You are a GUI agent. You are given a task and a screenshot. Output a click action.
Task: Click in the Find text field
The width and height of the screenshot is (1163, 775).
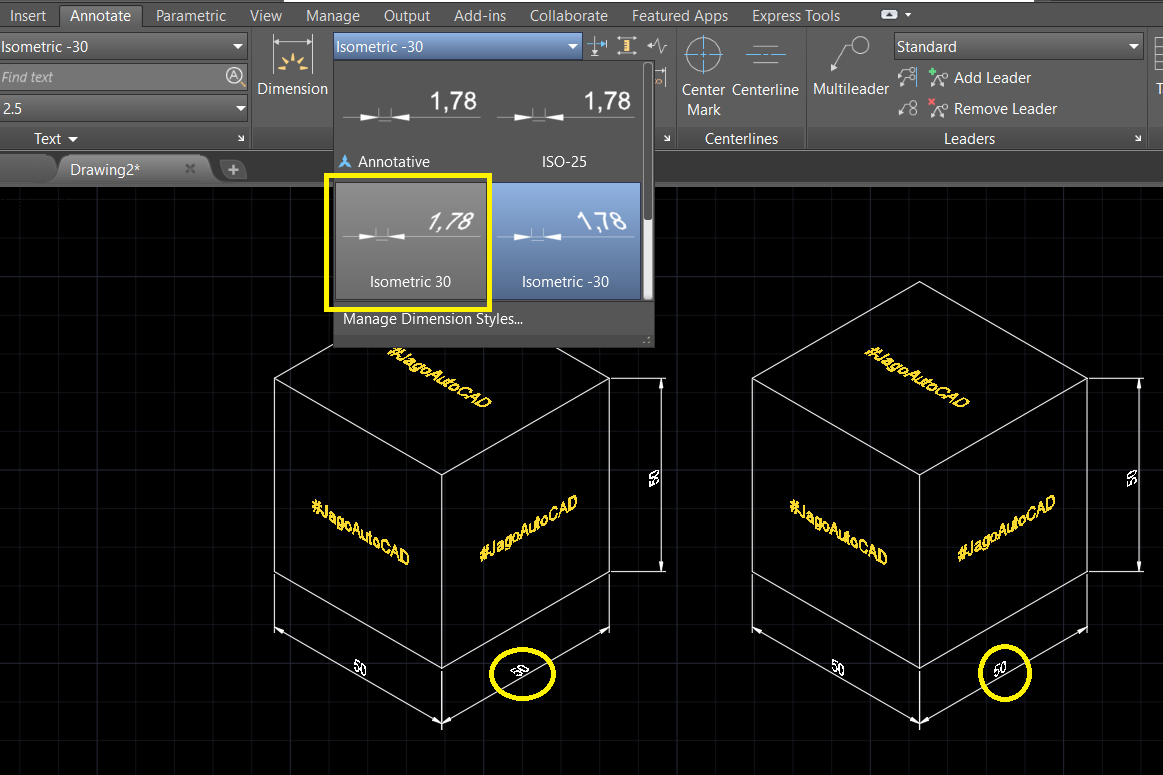(111, 77)
